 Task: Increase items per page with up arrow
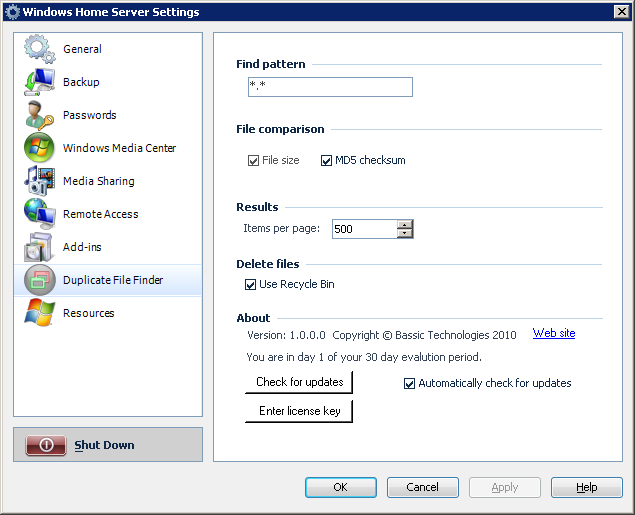click(x=405, y=225)
